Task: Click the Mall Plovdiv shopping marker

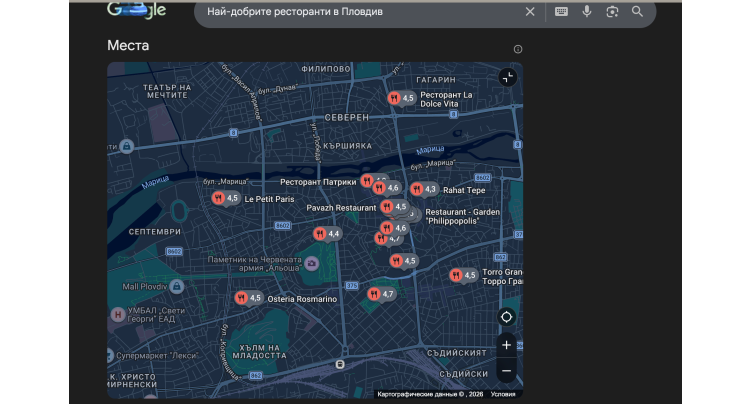Action: pyautogui.click(x=176, y=287)
